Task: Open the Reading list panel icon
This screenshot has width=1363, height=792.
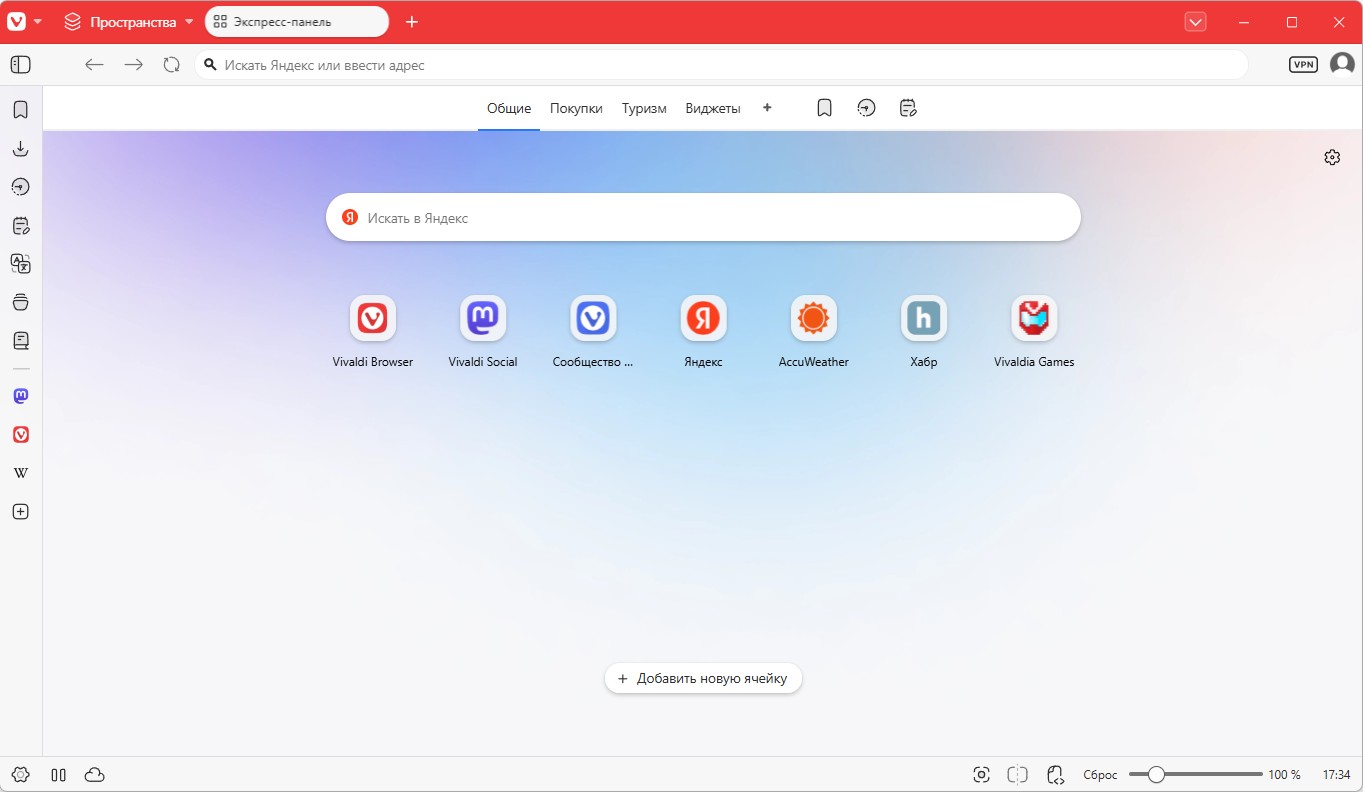Action: [20, 341]
